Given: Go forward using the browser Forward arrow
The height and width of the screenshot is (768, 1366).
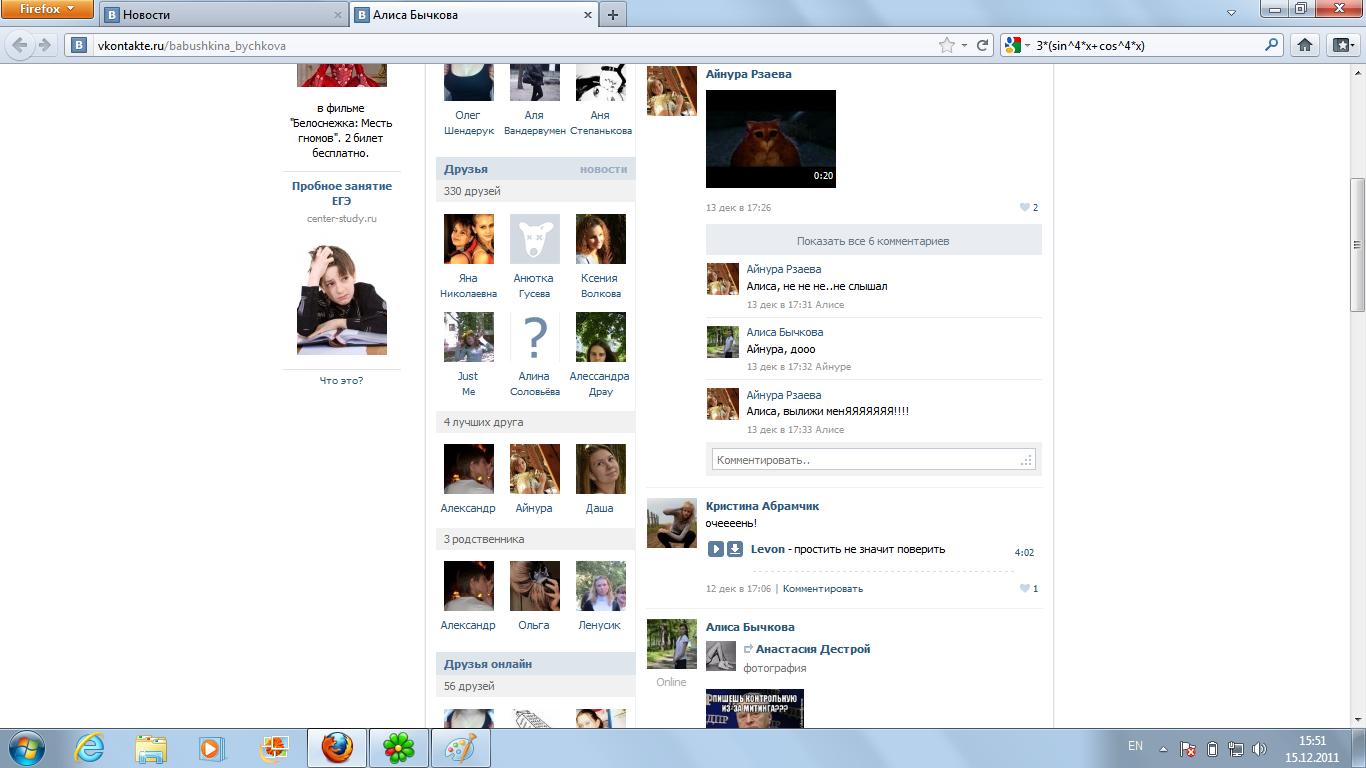Looking at the screenshot, I should [x=44, y=45].
